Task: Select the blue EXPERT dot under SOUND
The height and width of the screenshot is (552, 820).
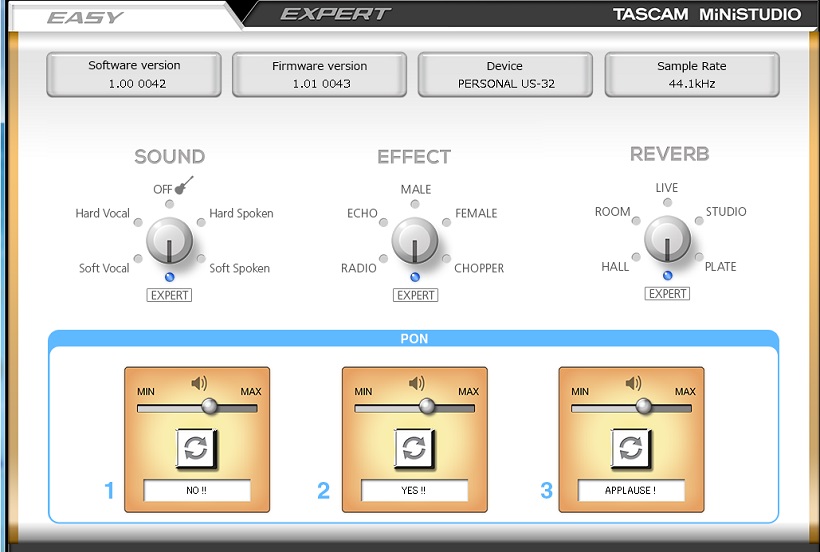Action: [x=169, y=277]
